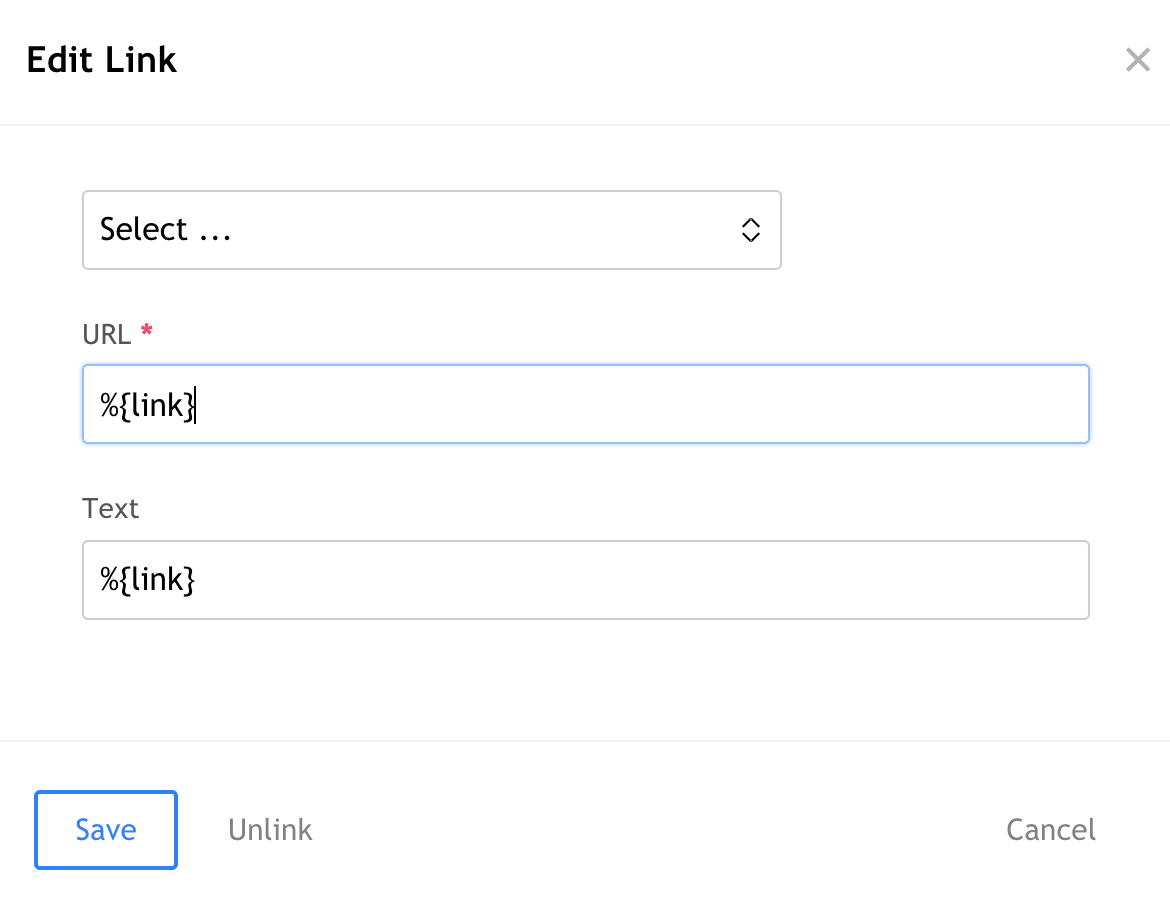Focus the URL input field
Viewport: 1170px width, 908px height.
[585, 404]
